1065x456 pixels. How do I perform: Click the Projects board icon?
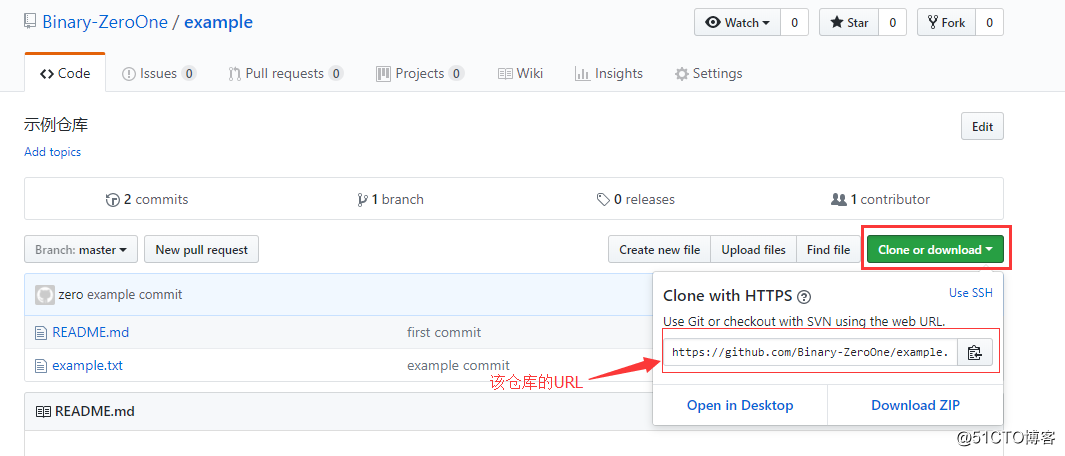[x=384, y=73]
